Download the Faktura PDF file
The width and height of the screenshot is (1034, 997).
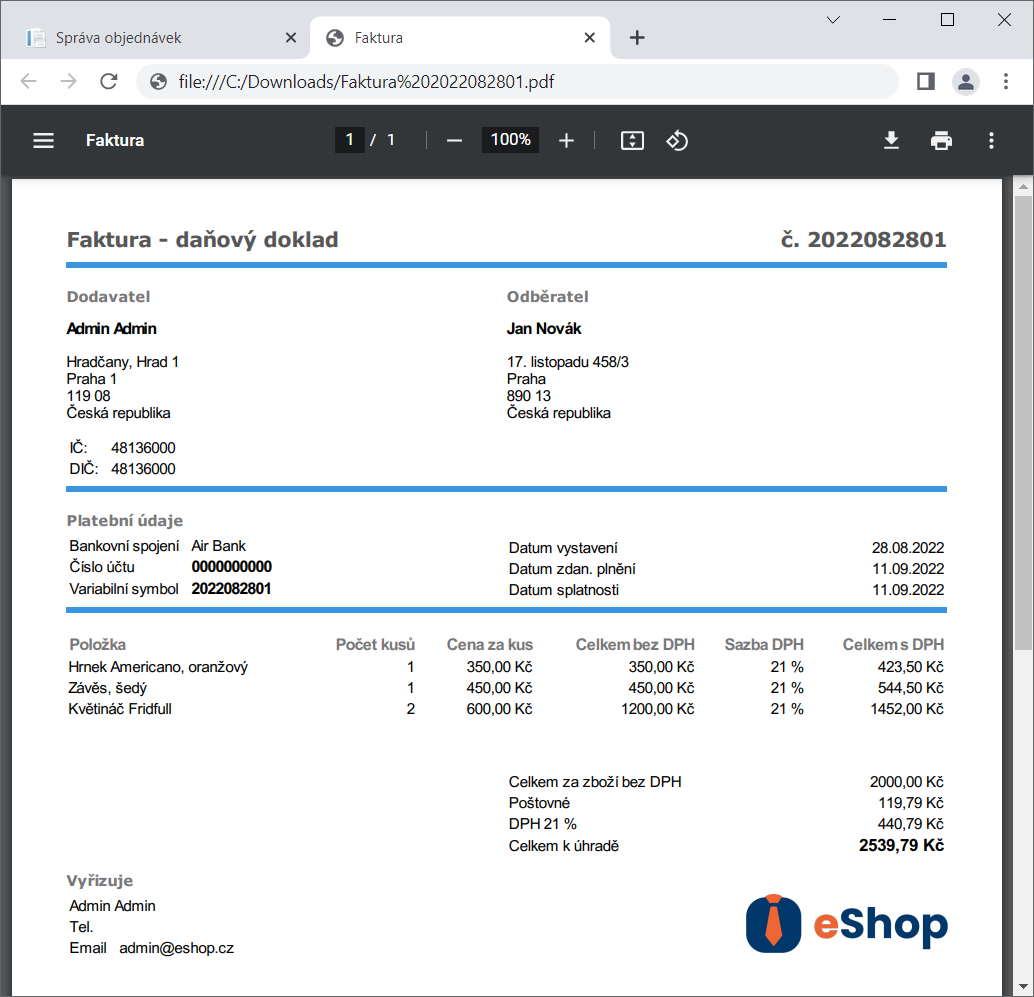(x=891, y=141)
